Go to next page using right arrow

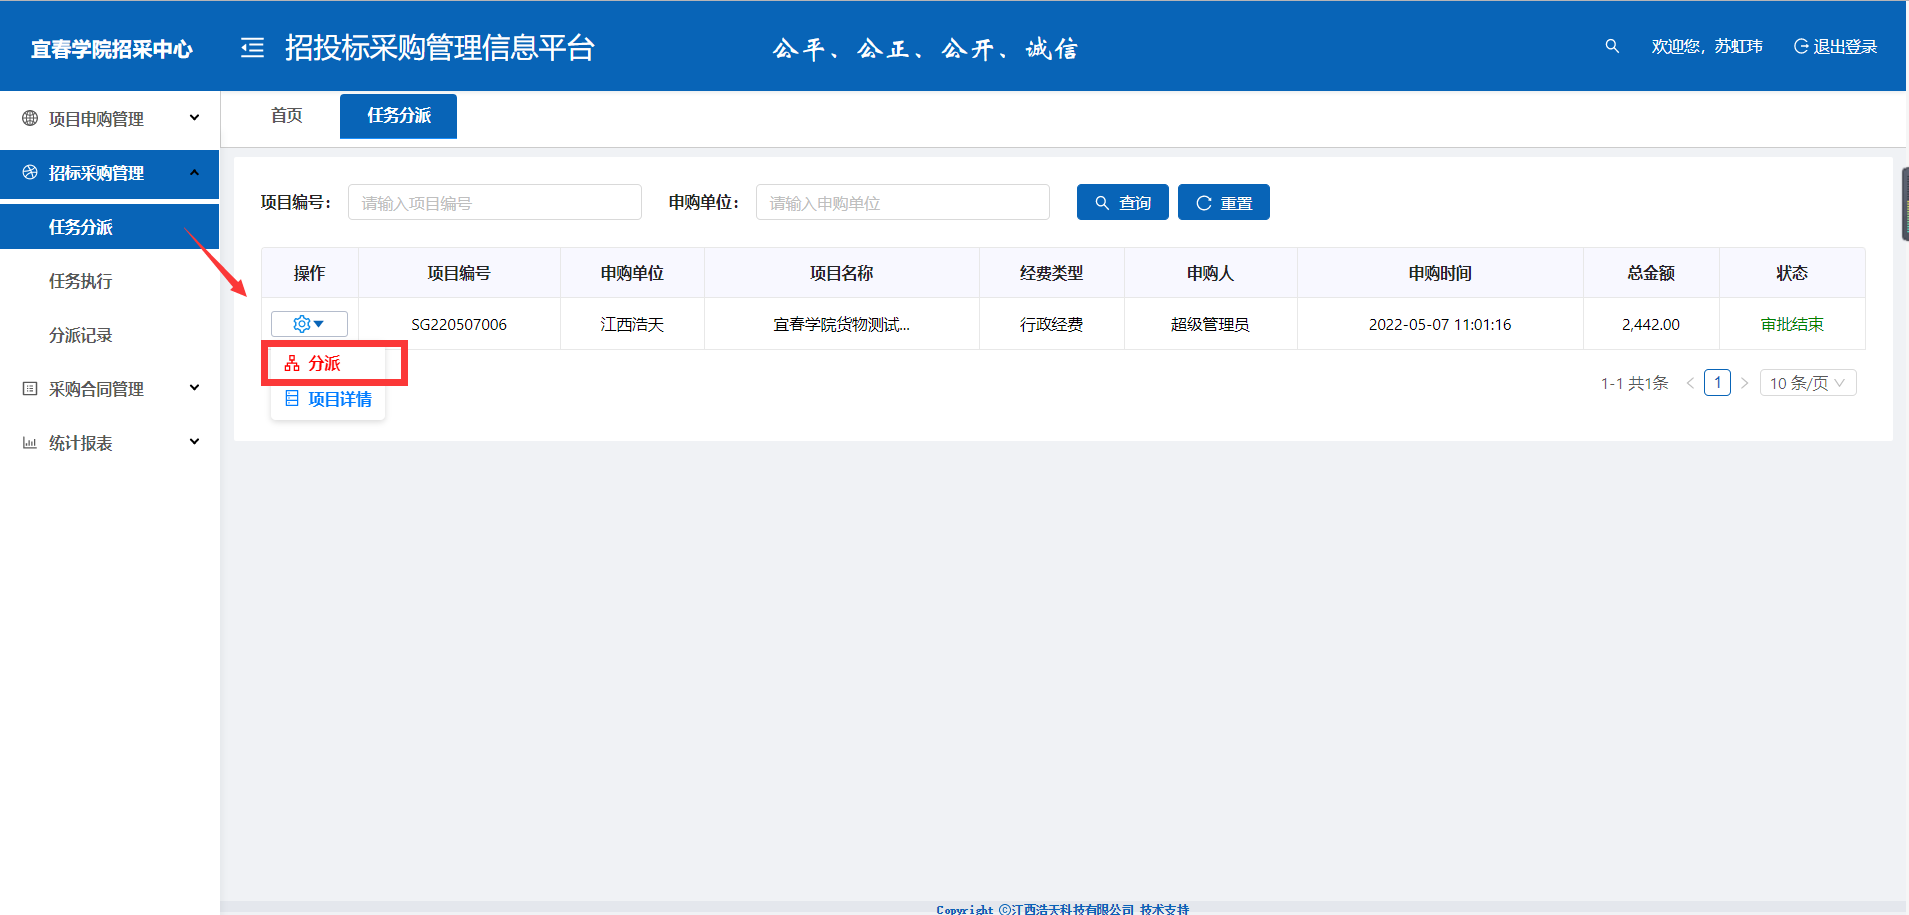(1744, 383)
